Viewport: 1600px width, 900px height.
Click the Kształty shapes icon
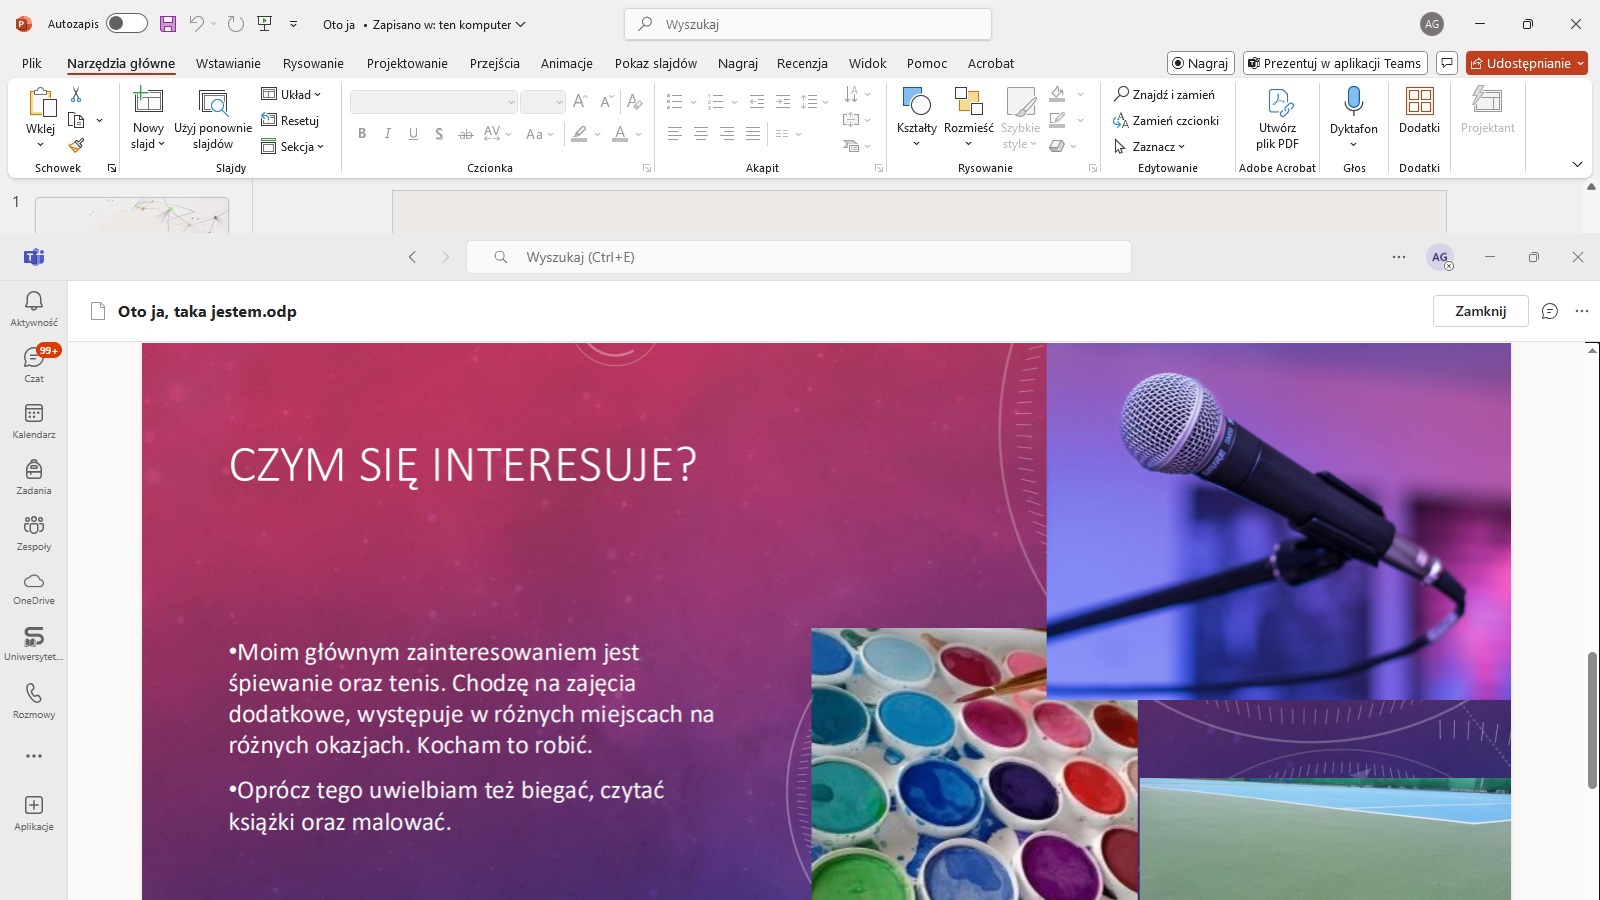tap(916, 101)
